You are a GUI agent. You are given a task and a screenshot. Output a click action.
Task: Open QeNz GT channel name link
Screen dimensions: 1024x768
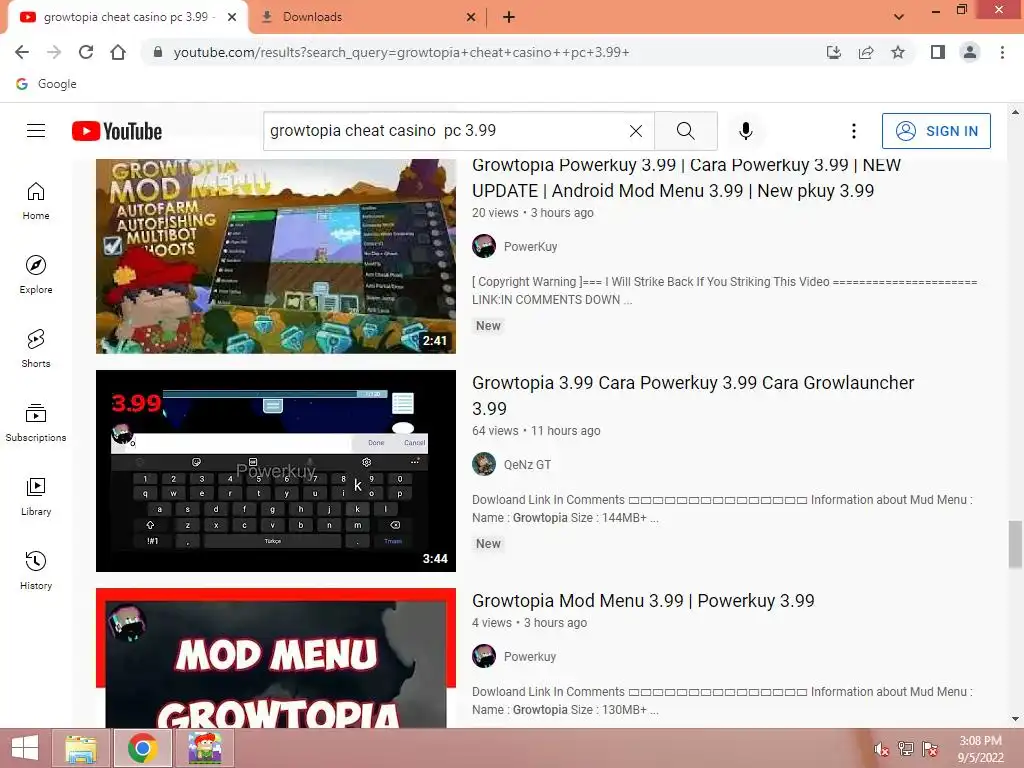527,465
